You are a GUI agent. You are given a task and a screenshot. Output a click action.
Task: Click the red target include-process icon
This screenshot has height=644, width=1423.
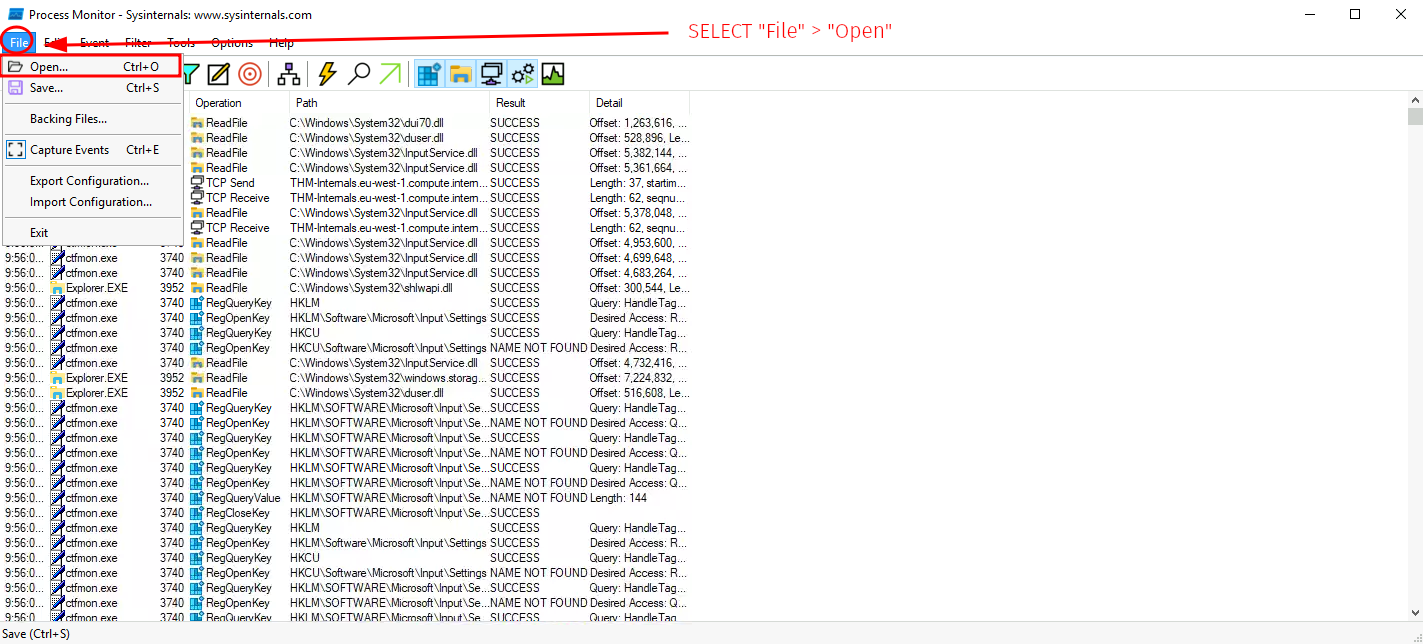click(249, 74)
